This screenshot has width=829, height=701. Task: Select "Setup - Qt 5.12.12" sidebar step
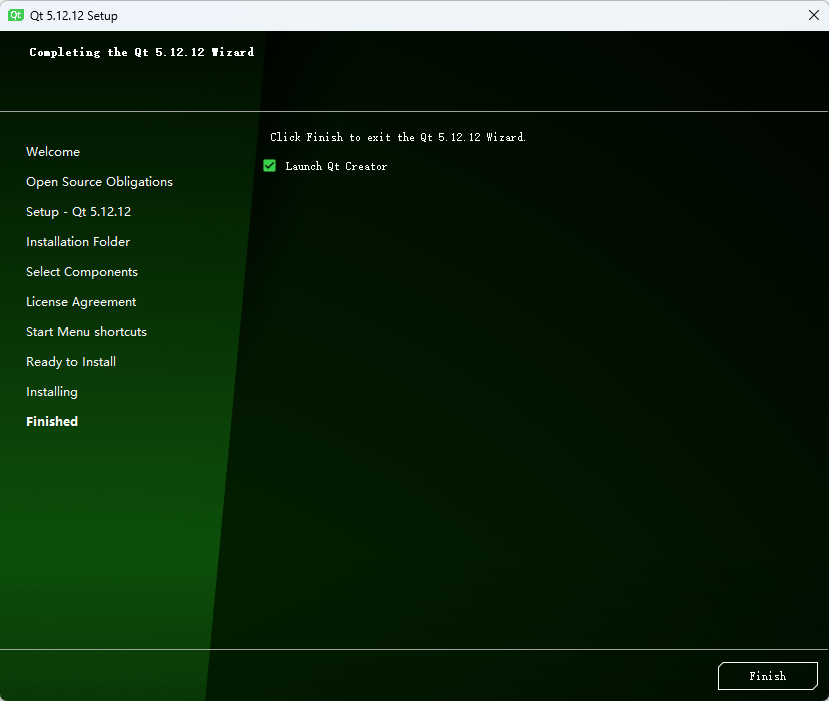click(x=78, y=212)
